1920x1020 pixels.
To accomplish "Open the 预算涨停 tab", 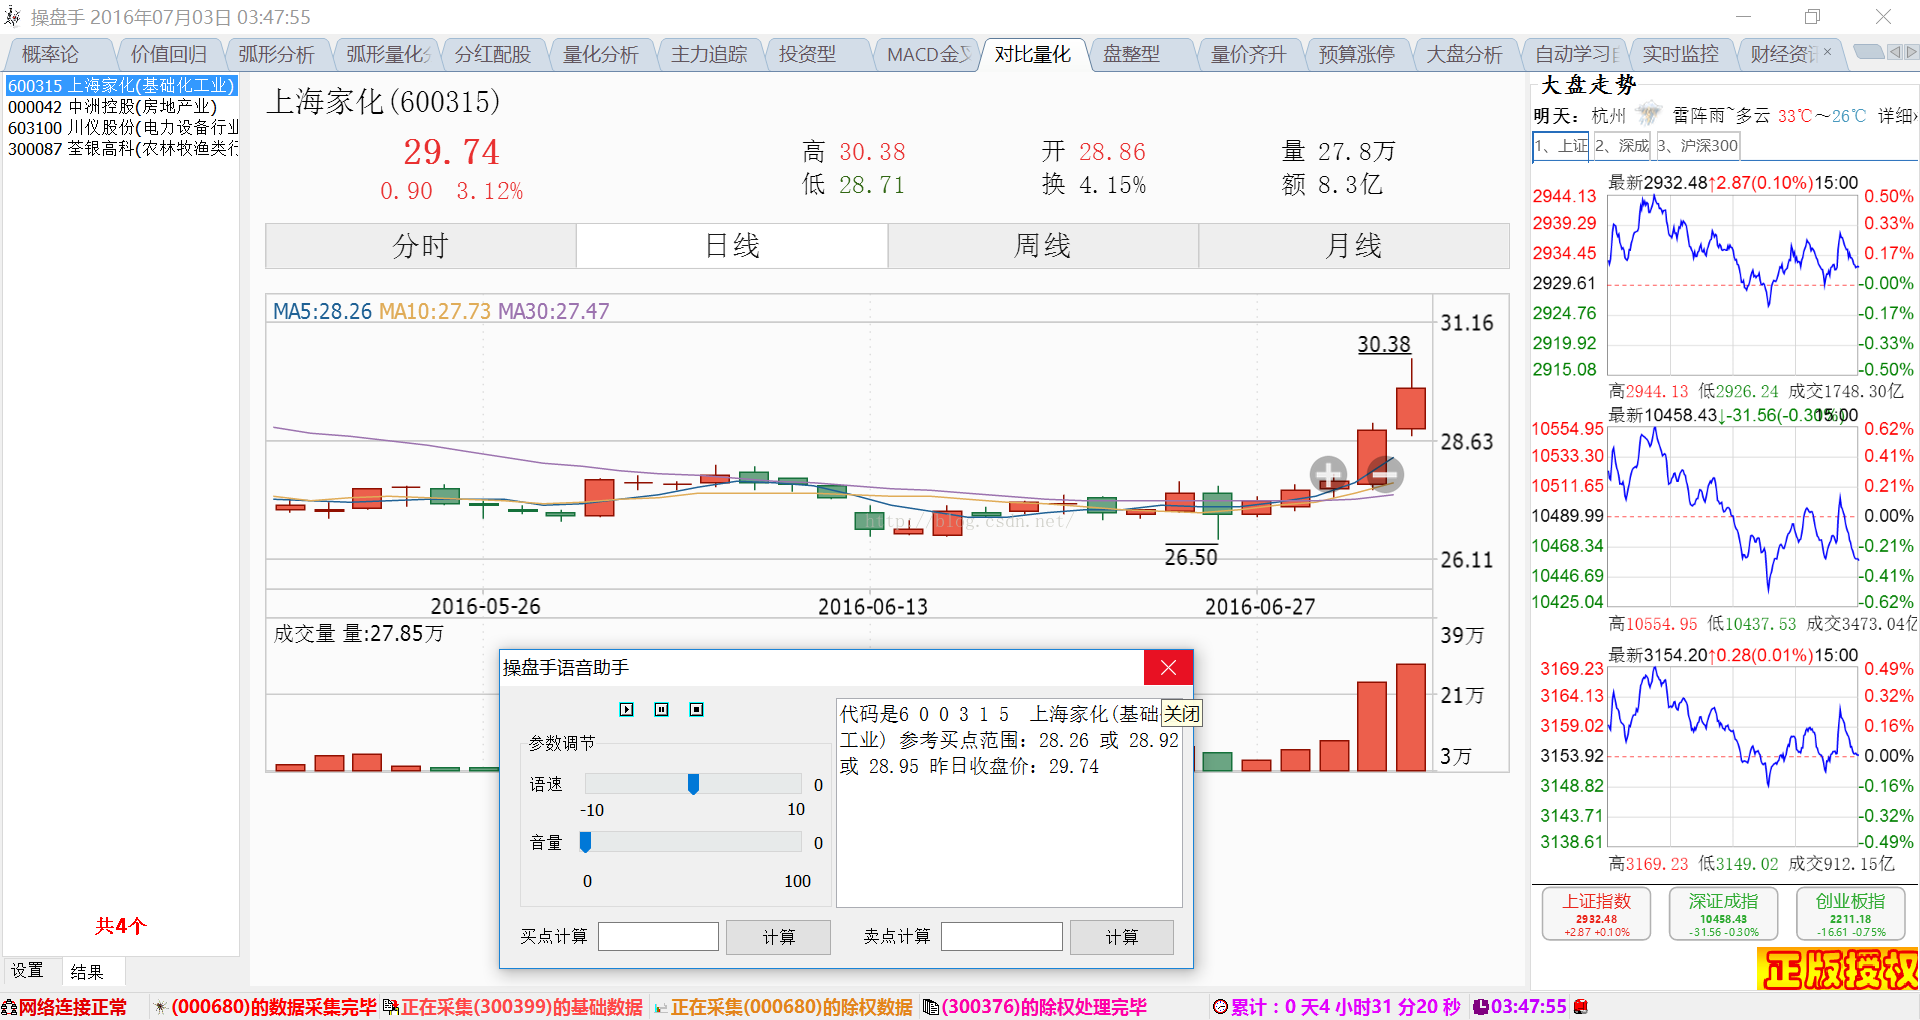I will pos(1356,54).
